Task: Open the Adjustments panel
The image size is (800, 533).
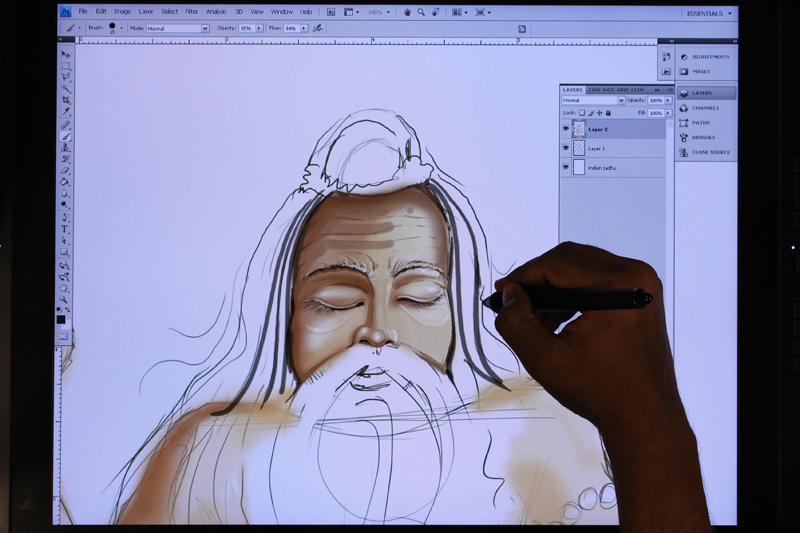Action: [x=708, y=56]
